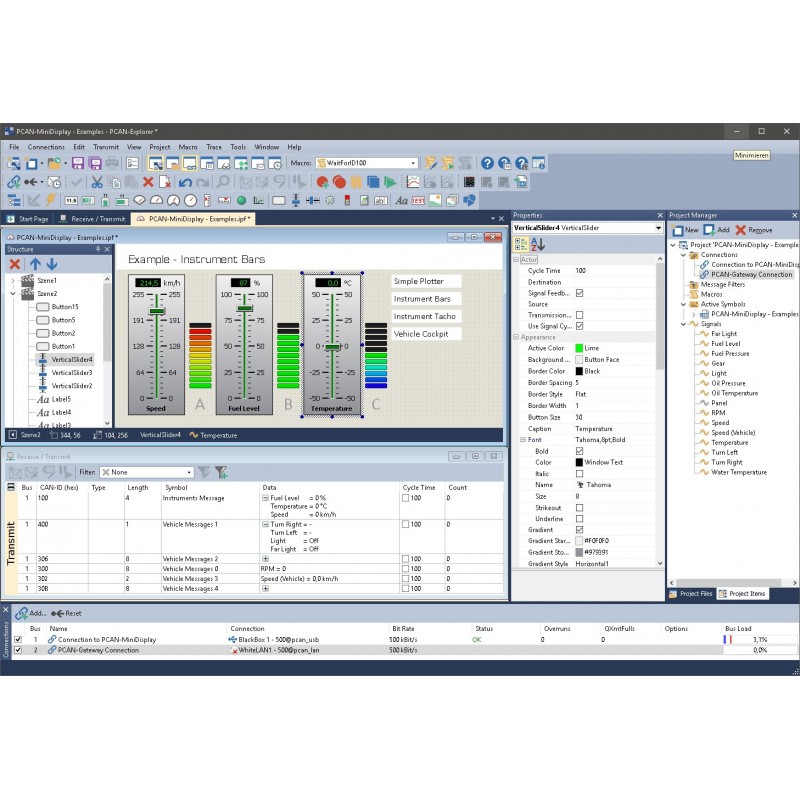Click the blue Help question mark icon
800x800 pixels.
[x=487, y=163]
